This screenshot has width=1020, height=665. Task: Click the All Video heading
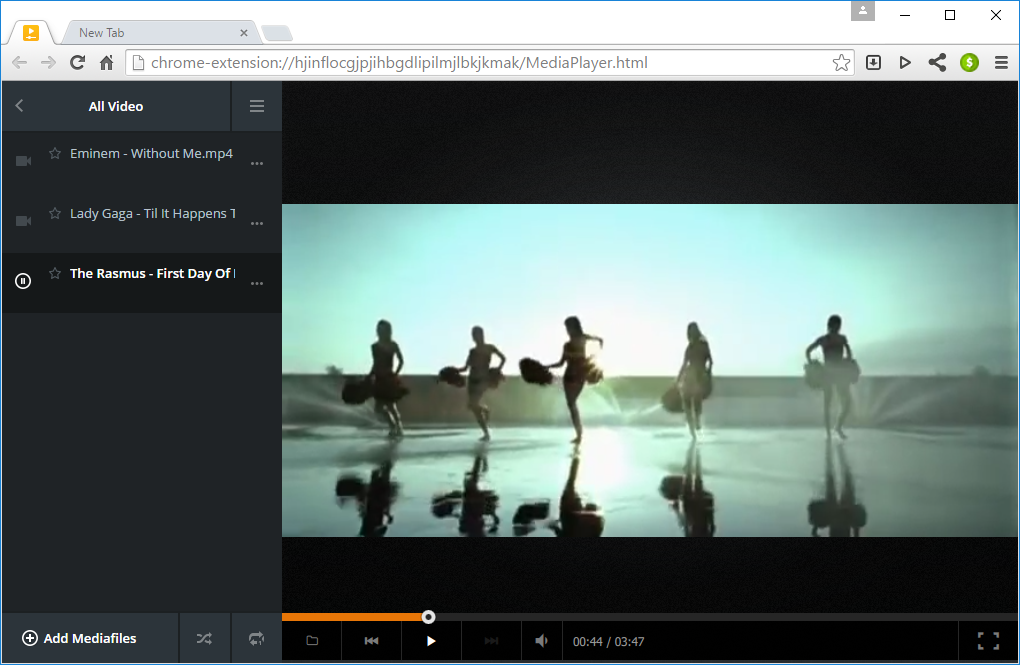point(116,106)
